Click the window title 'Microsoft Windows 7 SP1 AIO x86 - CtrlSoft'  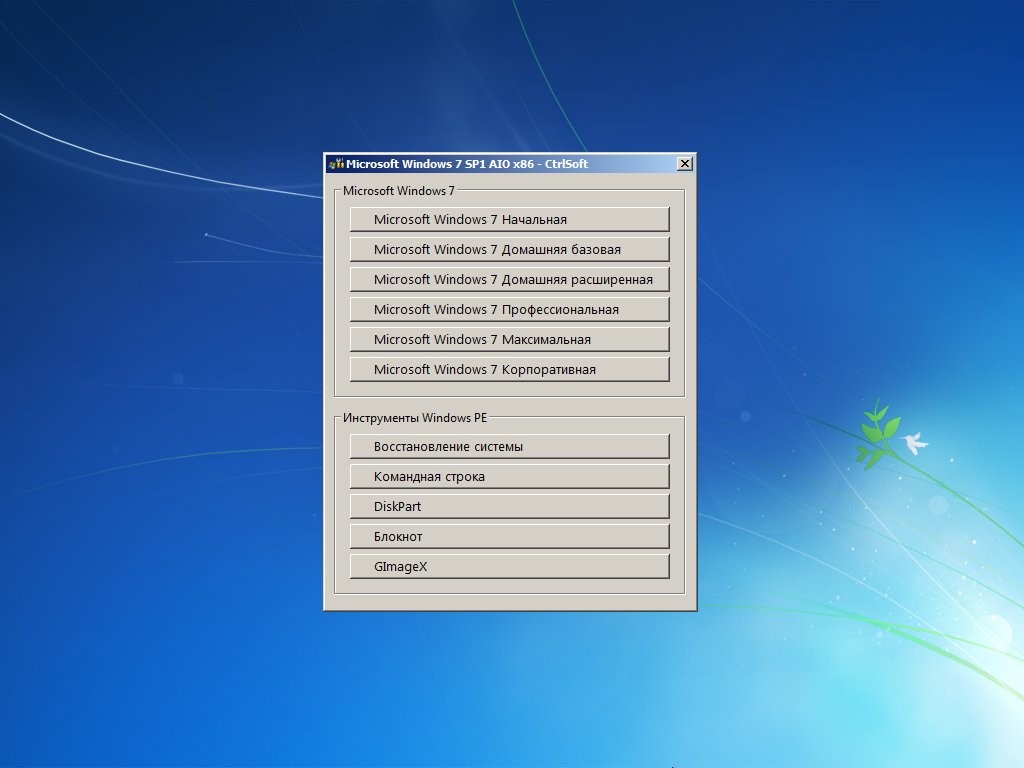[467, 164]
